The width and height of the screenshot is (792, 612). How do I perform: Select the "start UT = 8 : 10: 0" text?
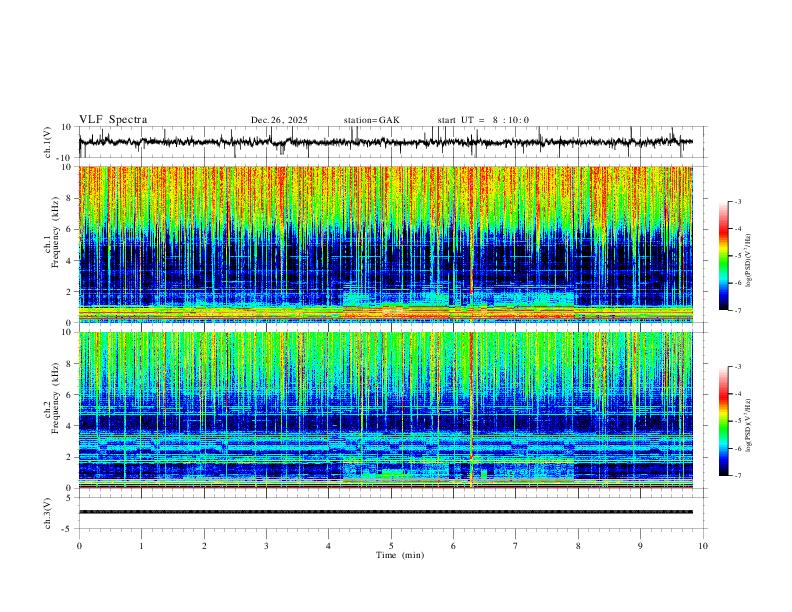483,120
